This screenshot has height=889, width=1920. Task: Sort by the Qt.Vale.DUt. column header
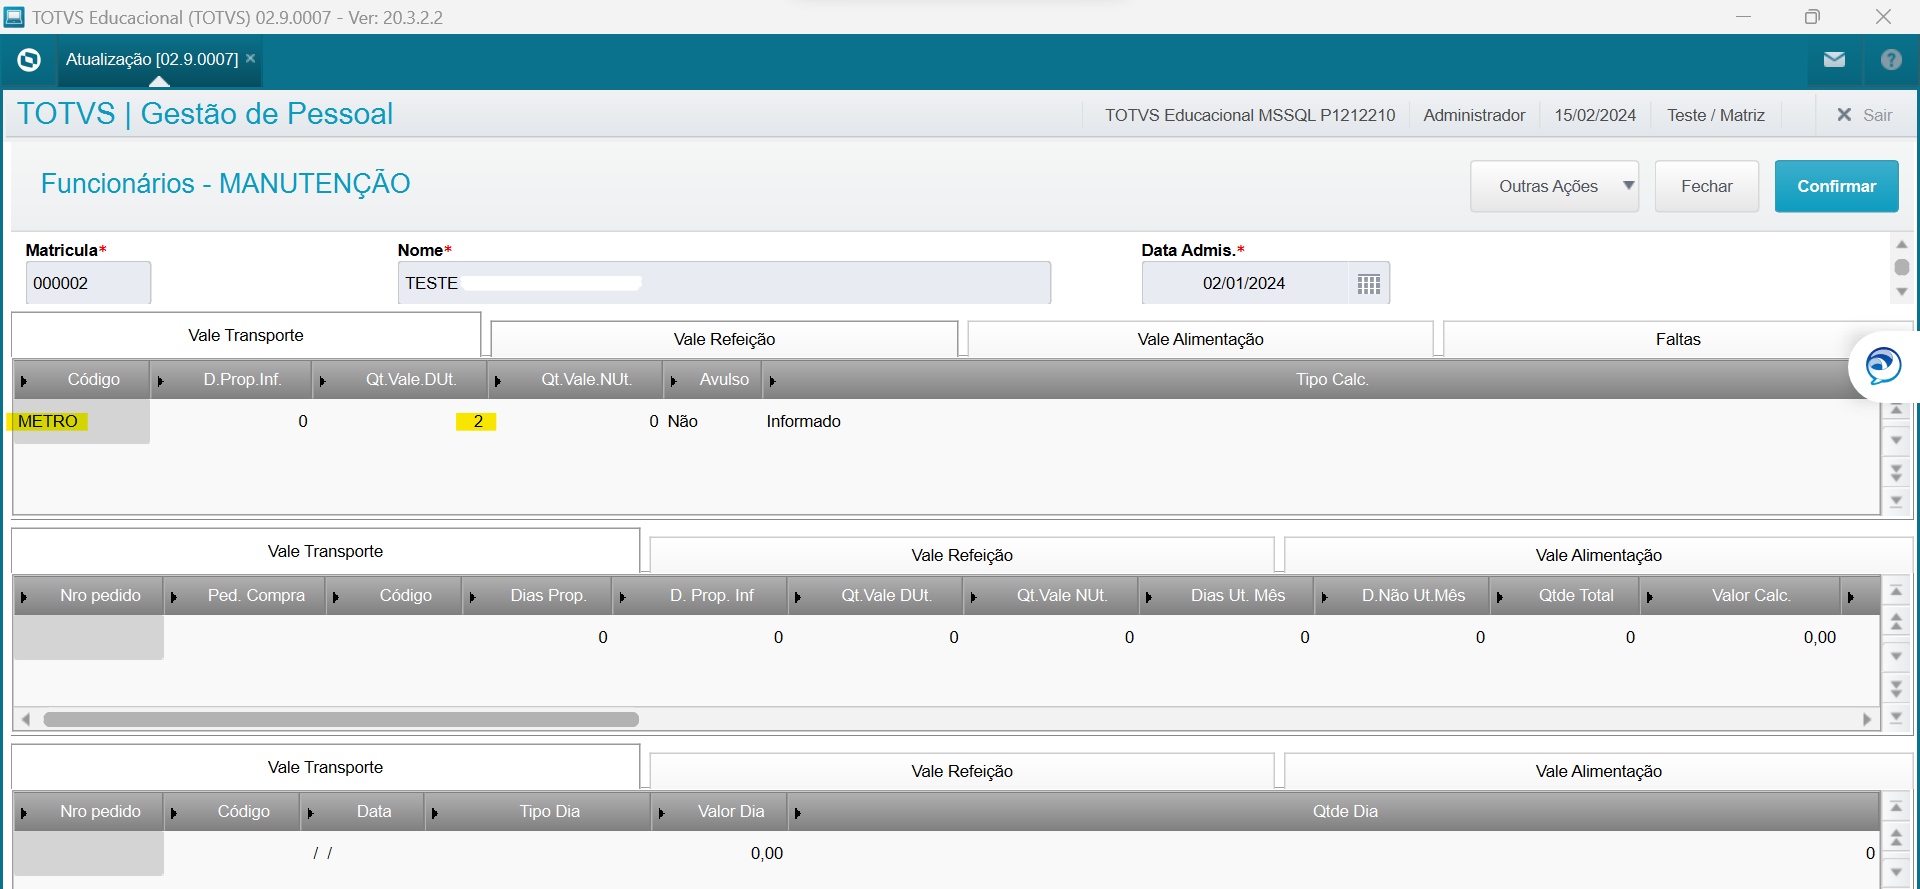pos(410,380)
